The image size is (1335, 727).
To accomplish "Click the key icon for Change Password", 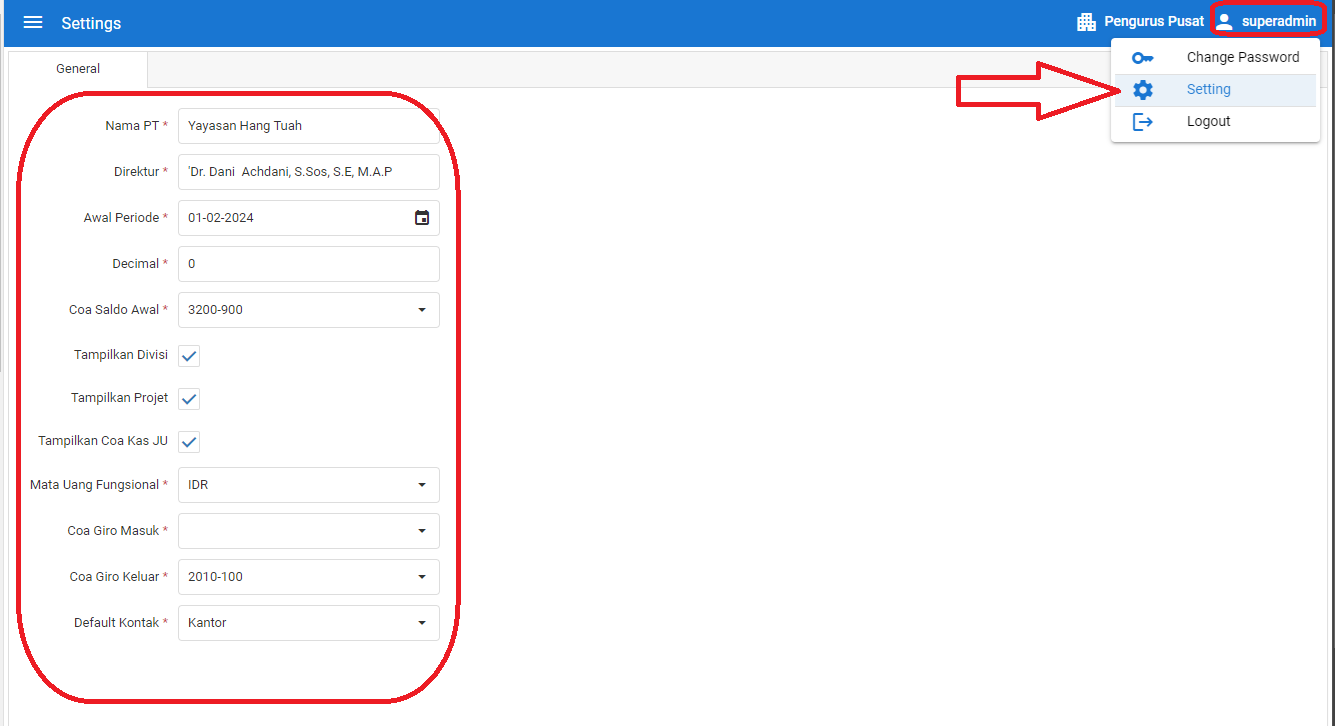I will pyautogui.click(x=1142, y=58).
